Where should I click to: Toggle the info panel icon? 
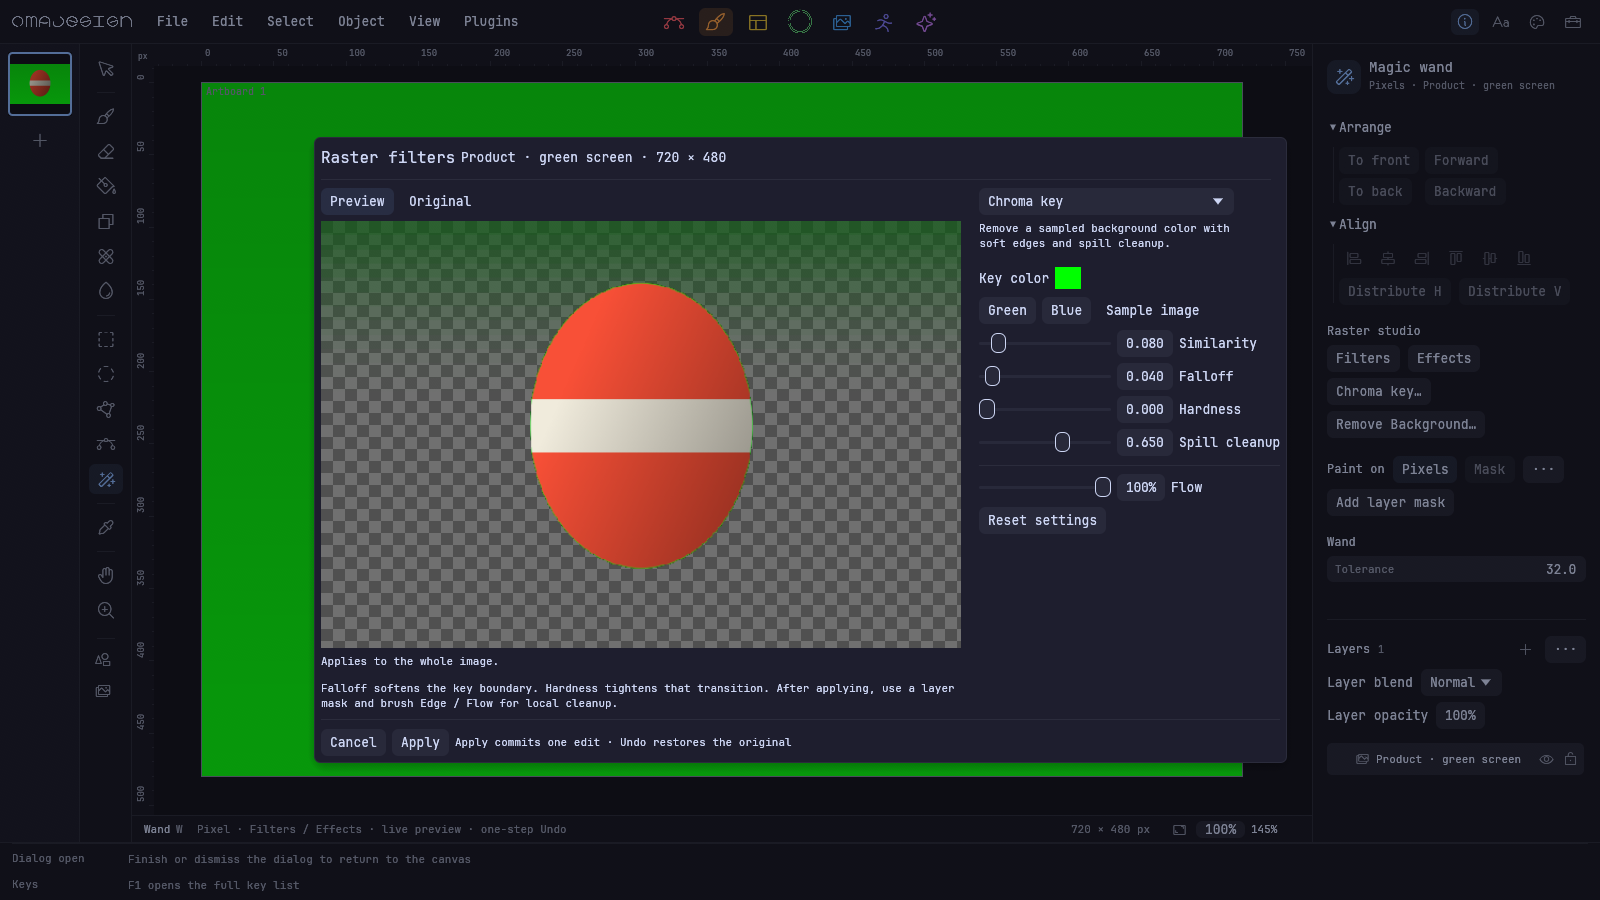(1465, 22)
